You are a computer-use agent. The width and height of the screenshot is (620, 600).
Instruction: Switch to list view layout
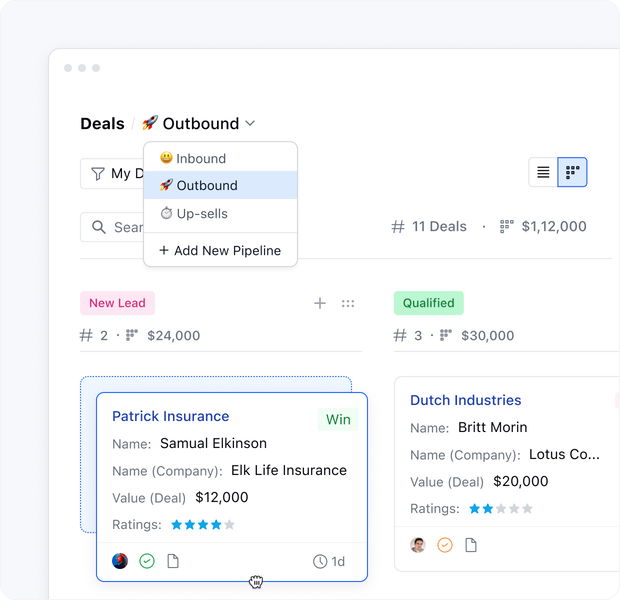coord(543,172)
